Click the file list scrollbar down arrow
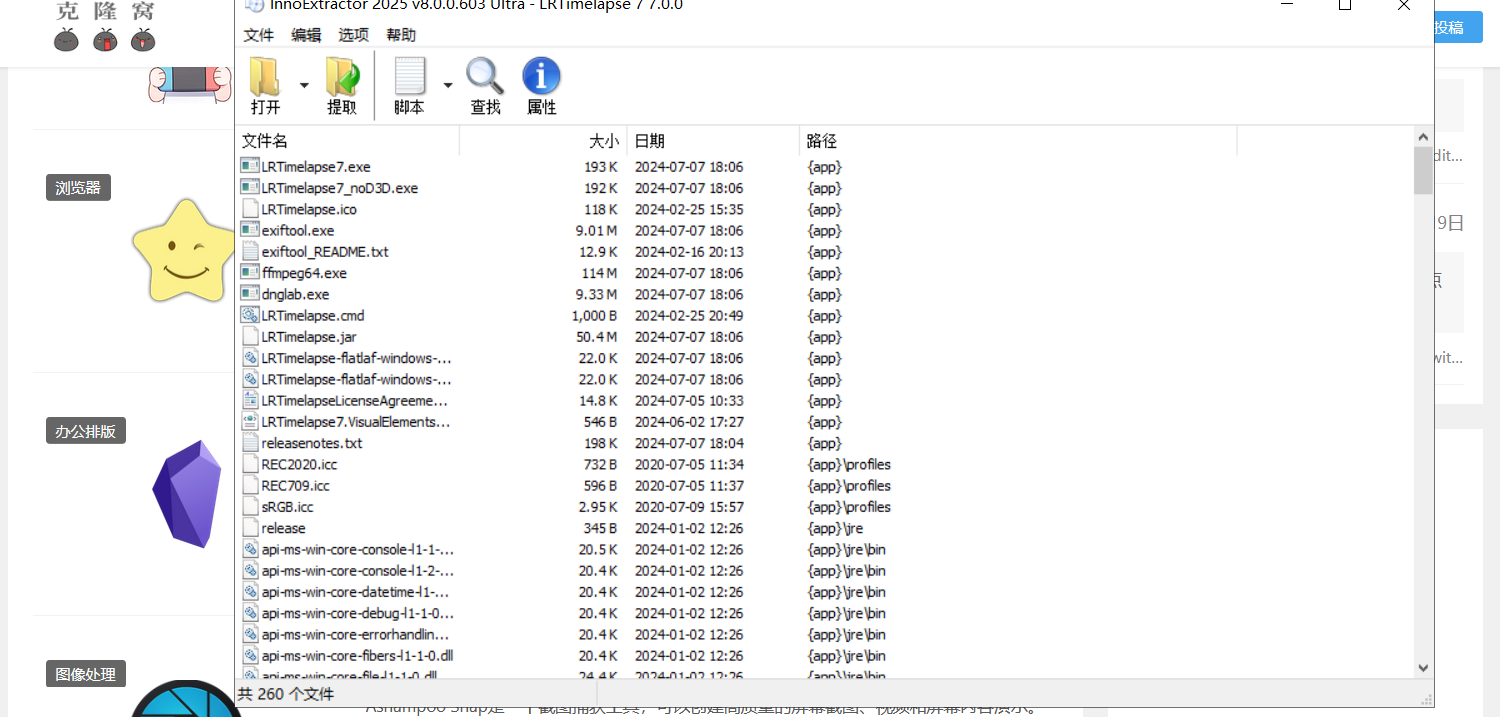 coord(1423,668)
